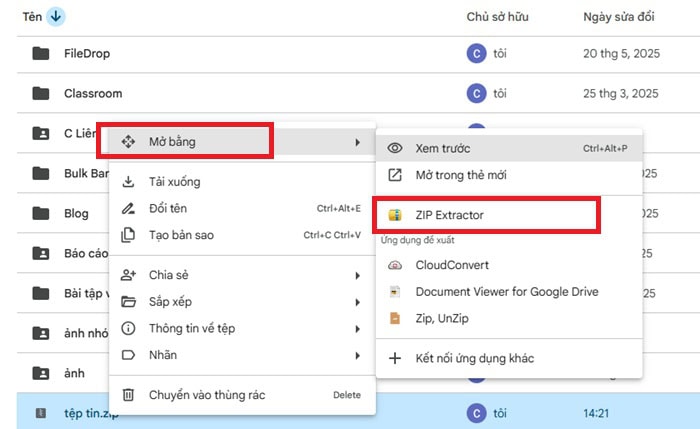This screenshot has height=429, width=700.
Task: Click the trash icon for Chuyển vào thùng rác
Action: 128,395
